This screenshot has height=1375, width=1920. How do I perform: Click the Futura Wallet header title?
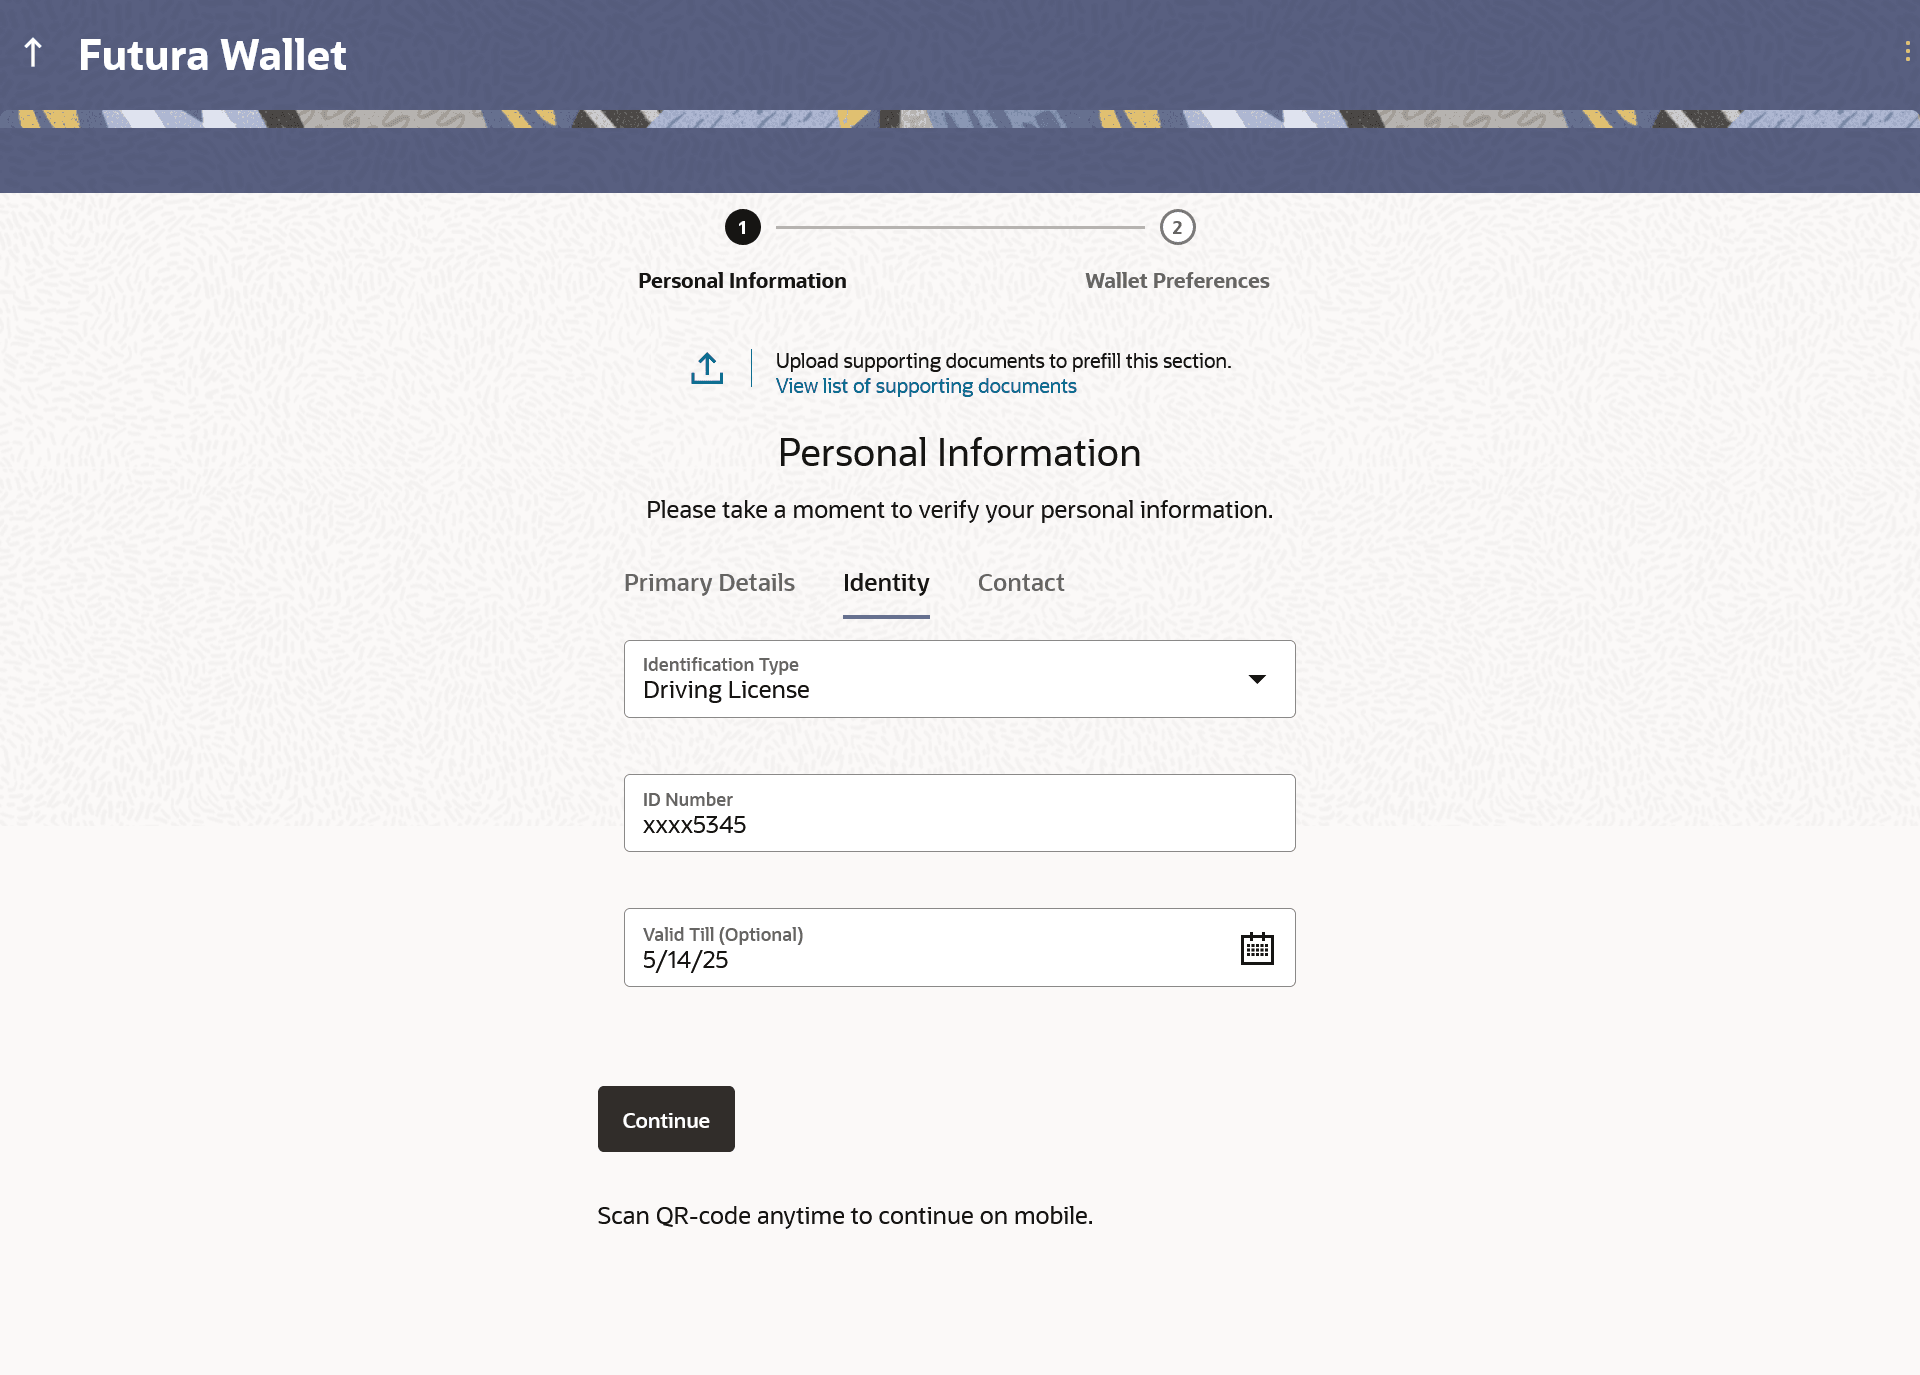[212, 55]
